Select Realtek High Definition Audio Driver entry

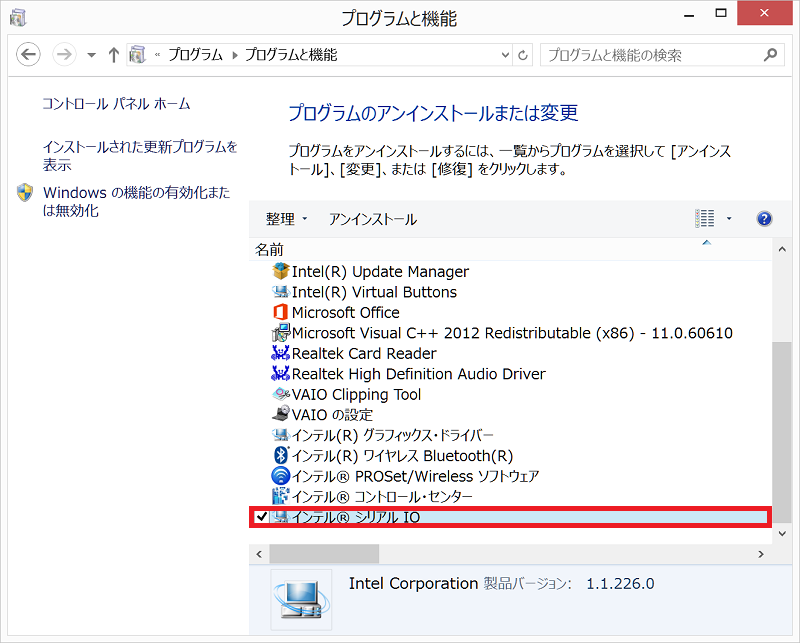click(418, 374)
